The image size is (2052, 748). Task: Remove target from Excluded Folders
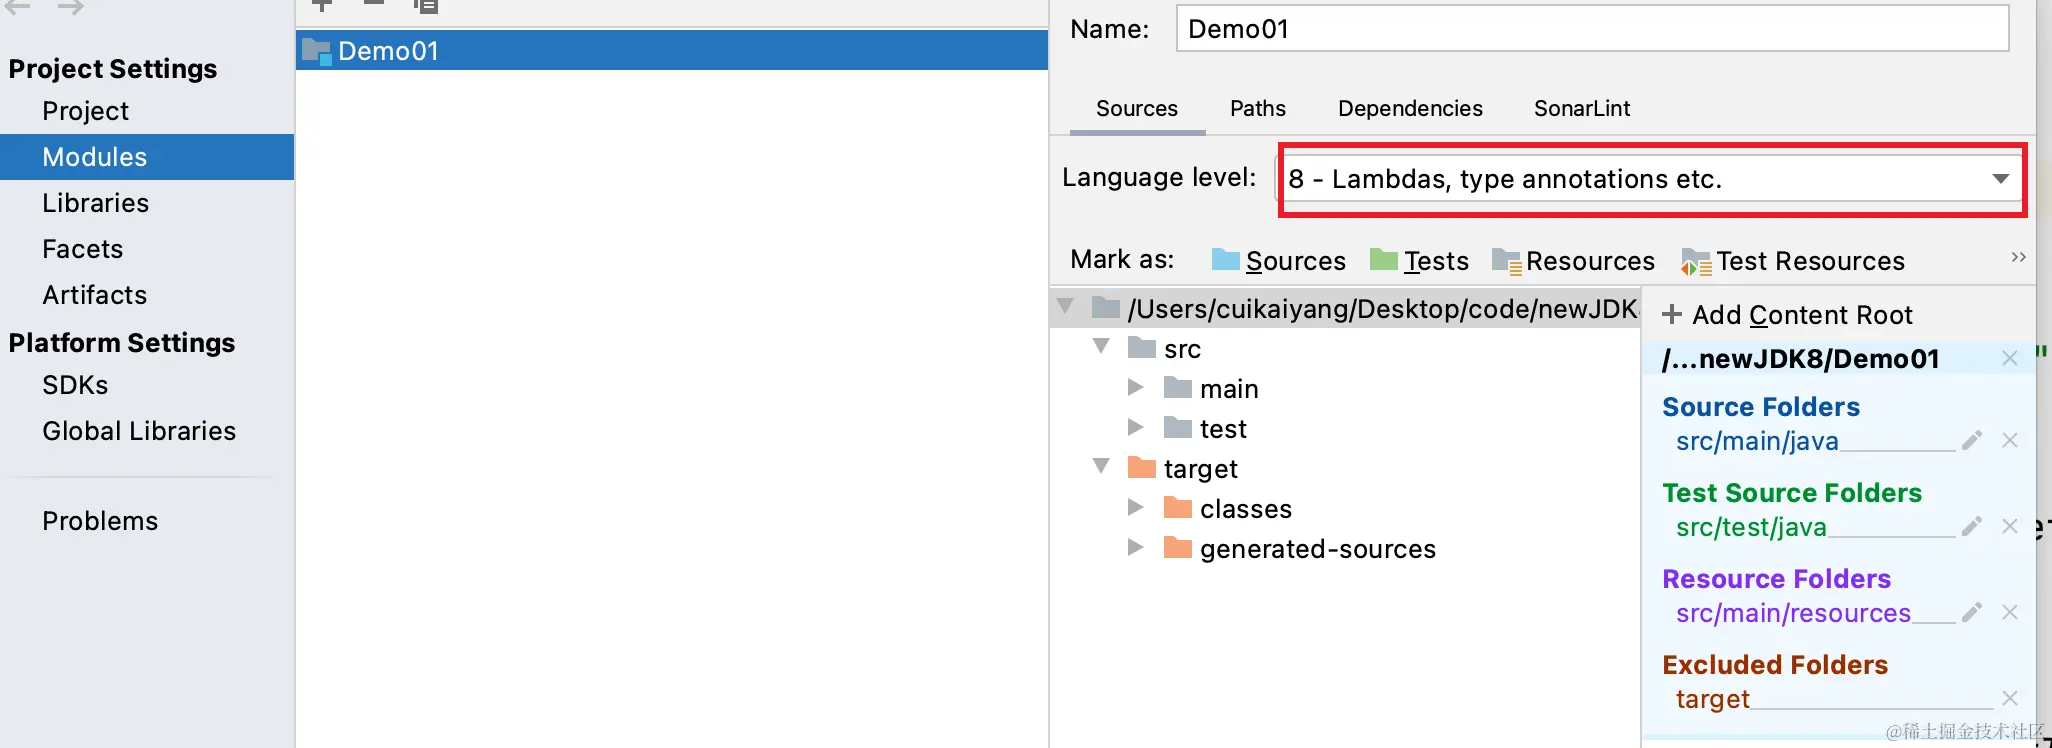[x=2010, y=698]
